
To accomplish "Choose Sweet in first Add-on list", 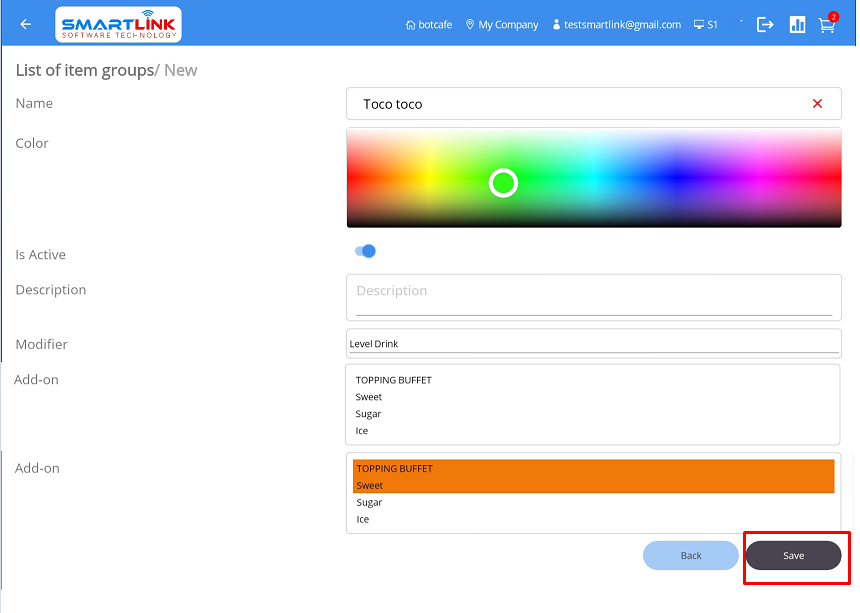I will click(x=369, y=397).
